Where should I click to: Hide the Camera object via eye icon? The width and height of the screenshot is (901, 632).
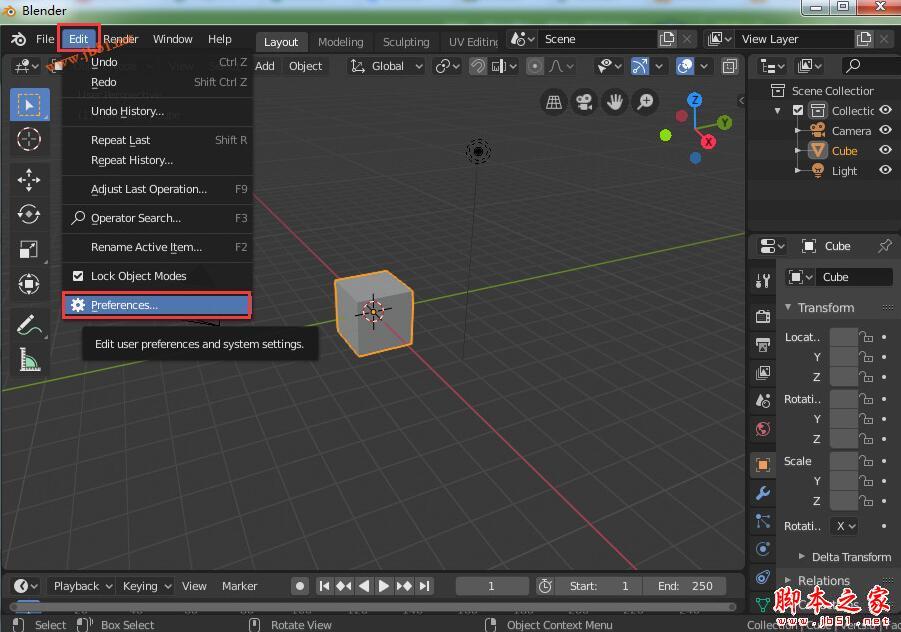point(885,130)
